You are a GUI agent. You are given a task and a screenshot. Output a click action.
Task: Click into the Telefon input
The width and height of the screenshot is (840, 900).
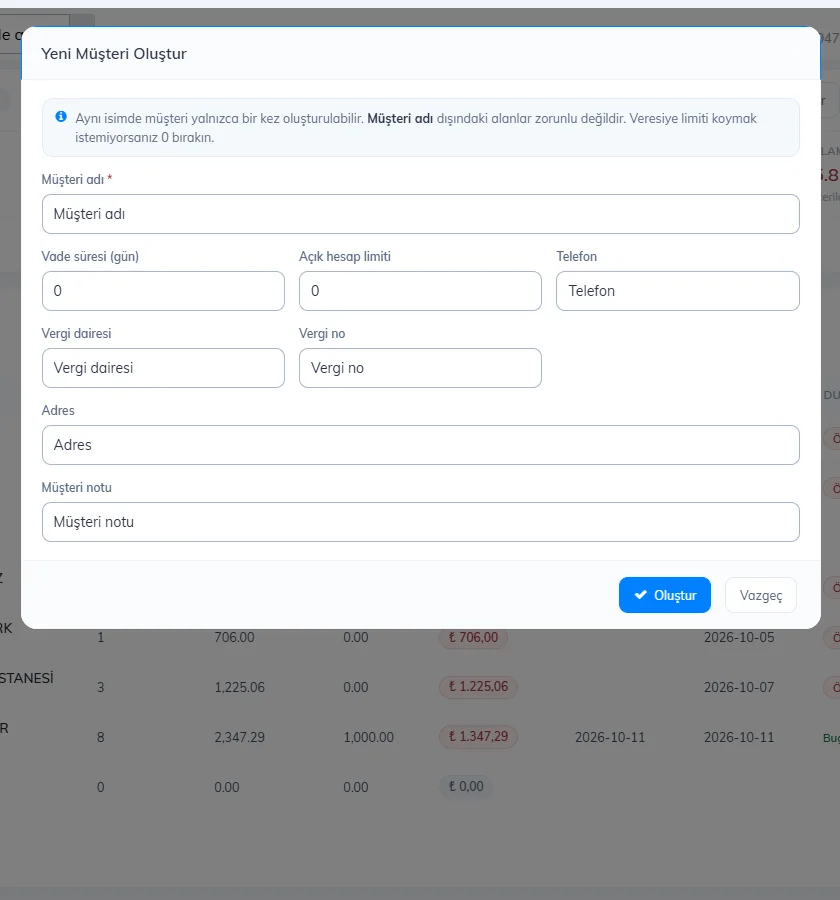pos(678,291)
